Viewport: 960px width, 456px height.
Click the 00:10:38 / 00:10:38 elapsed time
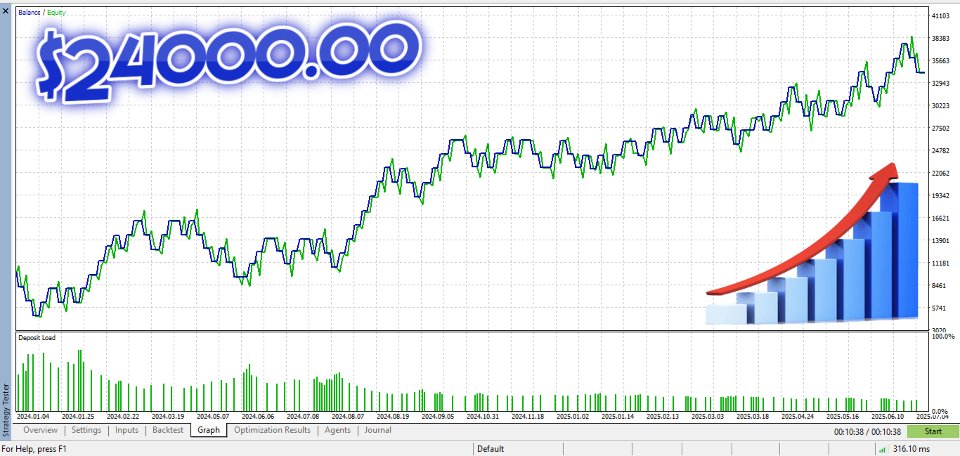coord(867,432)
